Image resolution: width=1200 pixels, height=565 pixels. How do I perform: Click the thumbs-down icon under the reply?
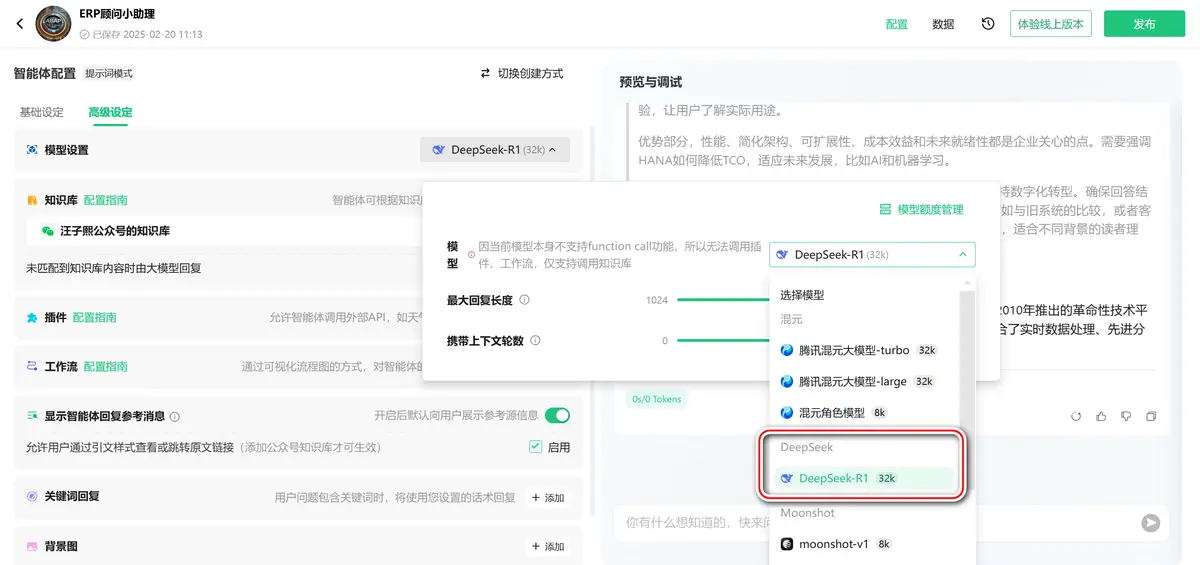click(1126, 416)
